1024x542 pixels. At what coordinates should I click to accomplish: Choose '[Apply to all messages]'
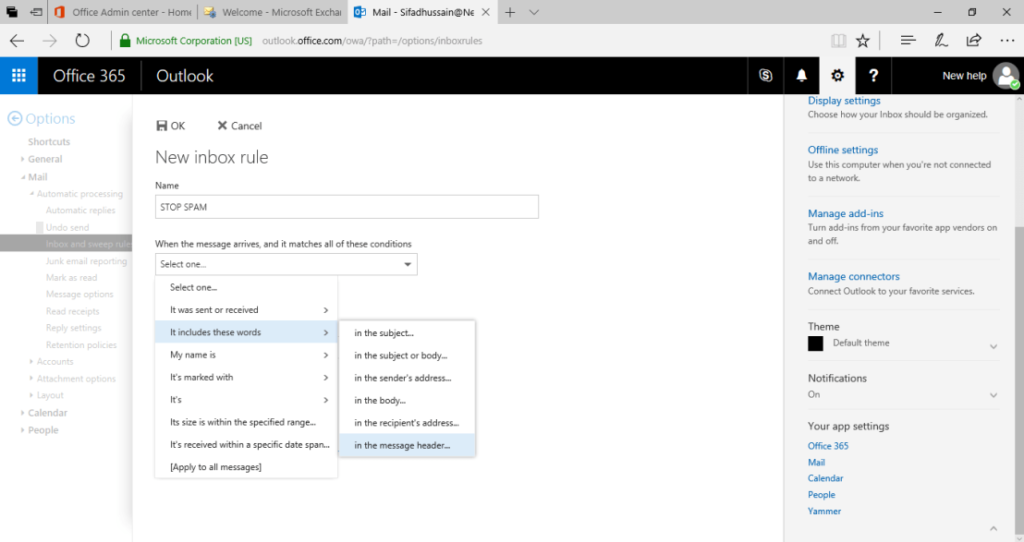[246, 467]
